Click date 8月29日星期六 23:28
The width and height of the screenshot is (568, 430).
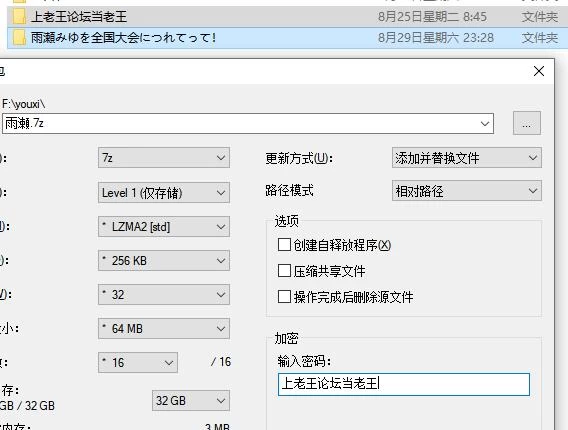[x=436, y=38]
